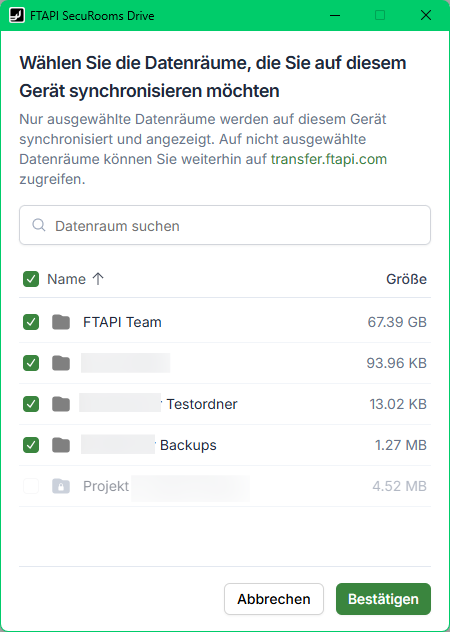
Task: Open the transfer.ftapi.com link
Action: click(x=329, y=159)
